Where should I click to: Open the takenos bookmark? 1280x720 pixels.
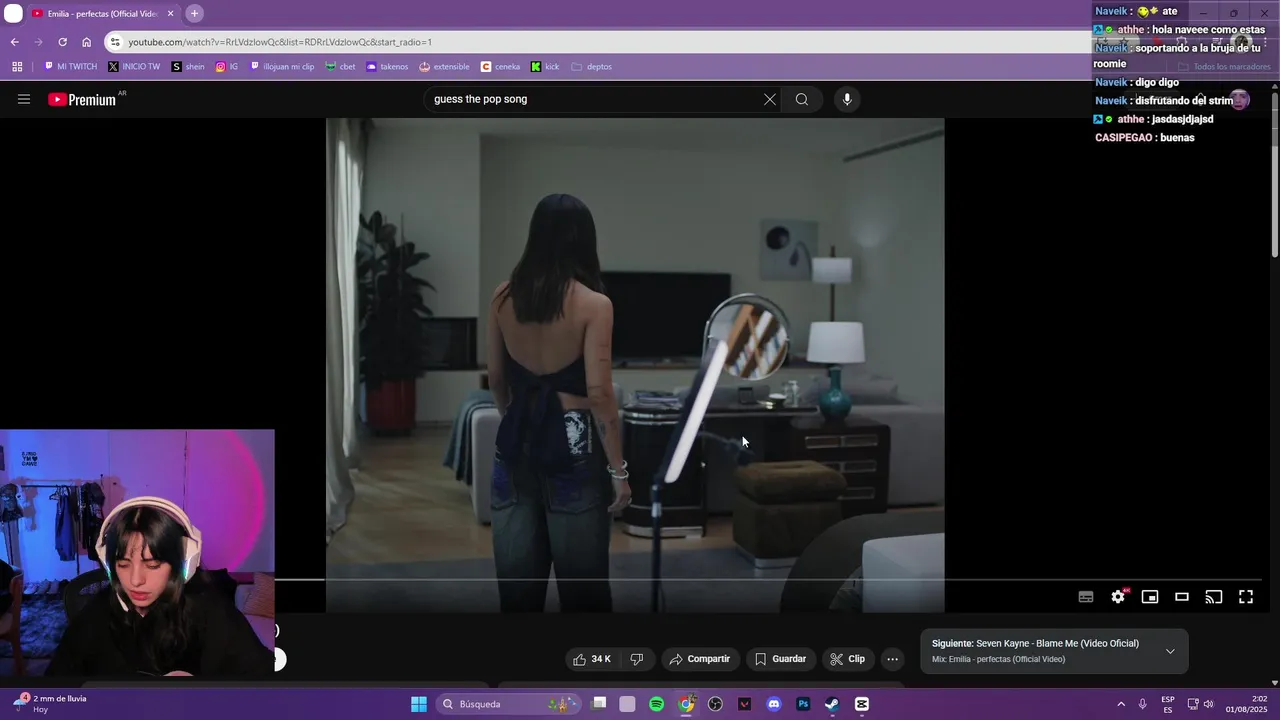(x=387, y=67)
